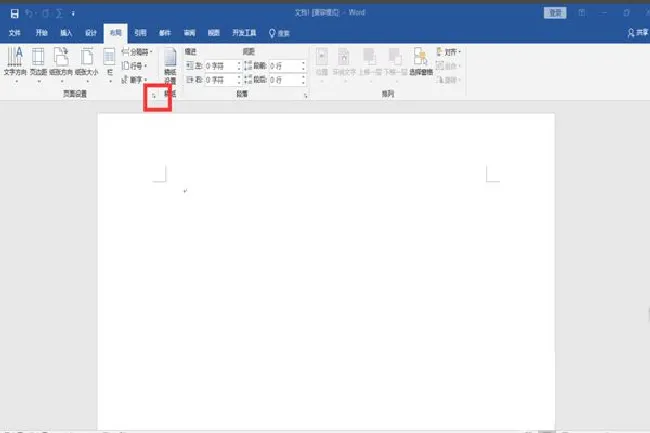Image resolution: width=650 pixels, height=433 pixels.
Task: Open the 纸张方向 orientation menu
Action: (61, 64)
